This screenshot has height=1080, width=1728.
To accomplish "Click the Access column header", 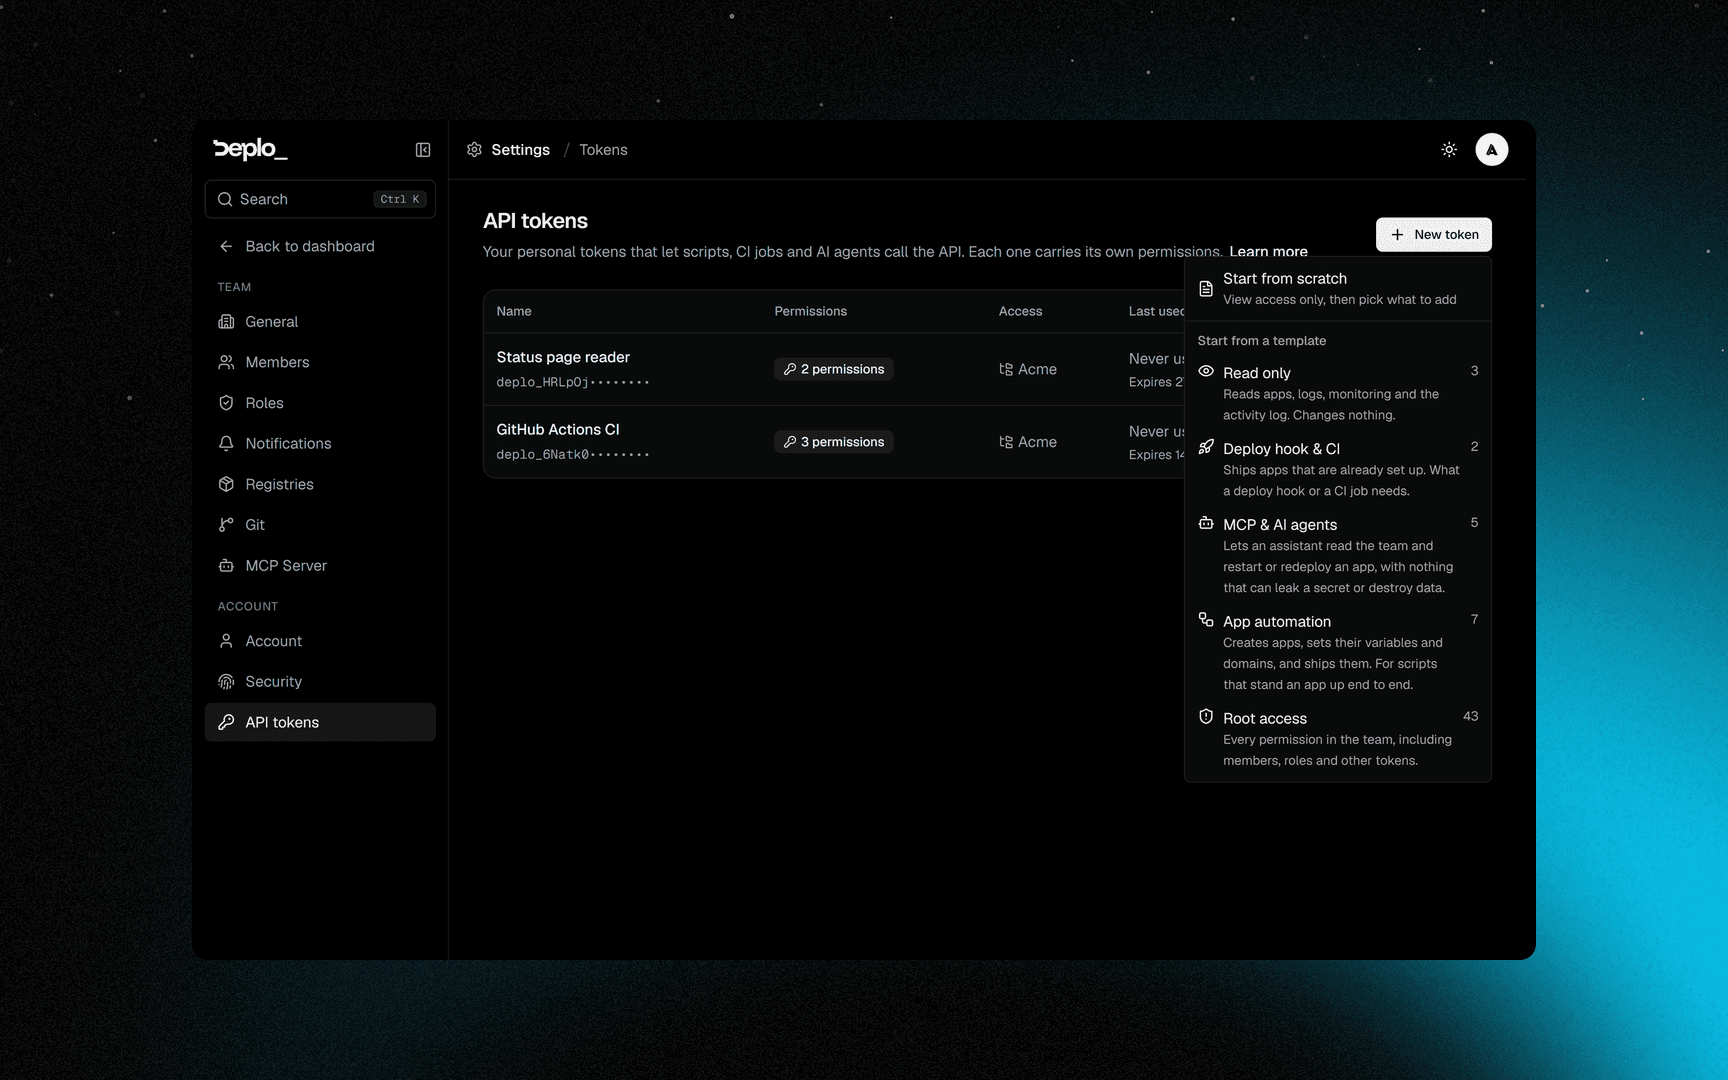I will 1020,312.
